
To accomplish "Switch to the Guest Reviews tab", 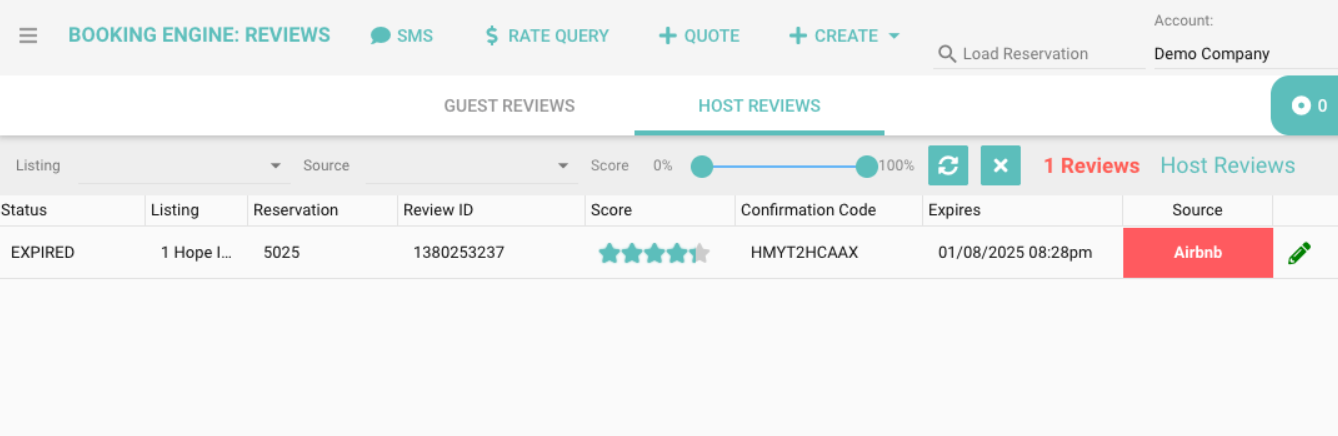I will pos(509,106).
